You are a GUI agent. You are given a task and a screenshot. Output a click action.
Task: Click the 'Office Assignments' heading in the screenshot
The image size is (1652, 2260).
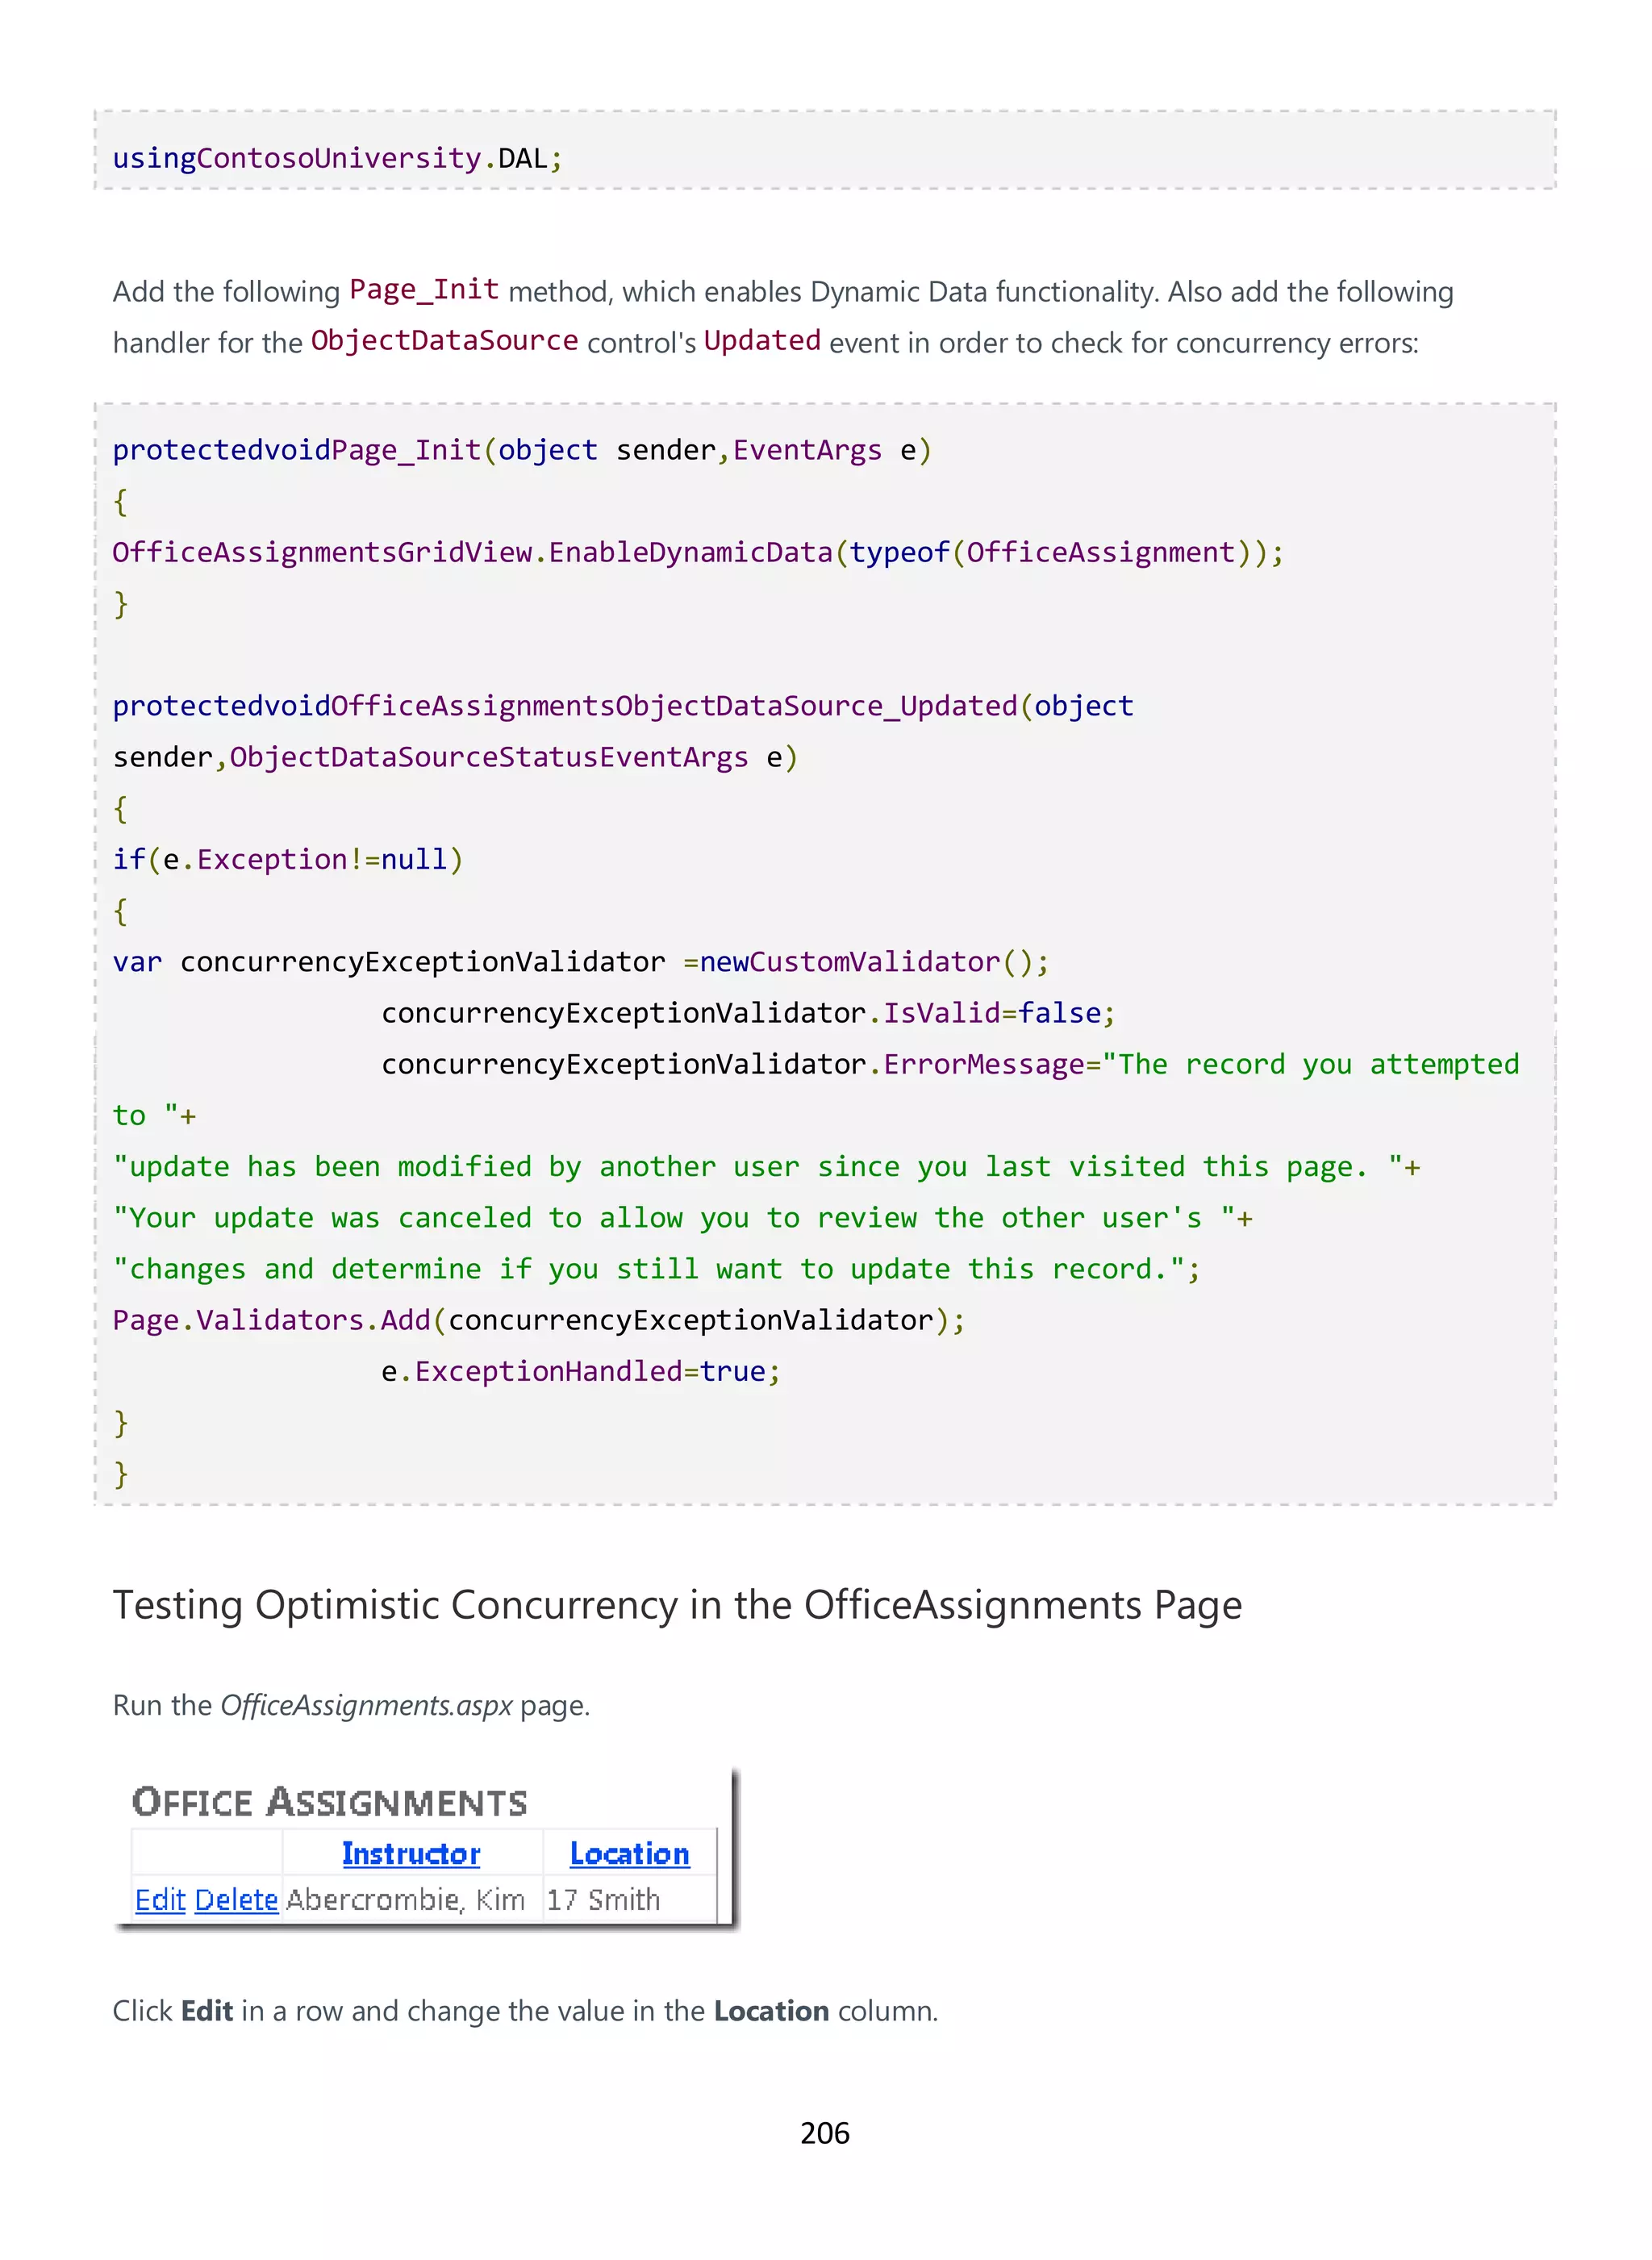tap(329, 1801)
